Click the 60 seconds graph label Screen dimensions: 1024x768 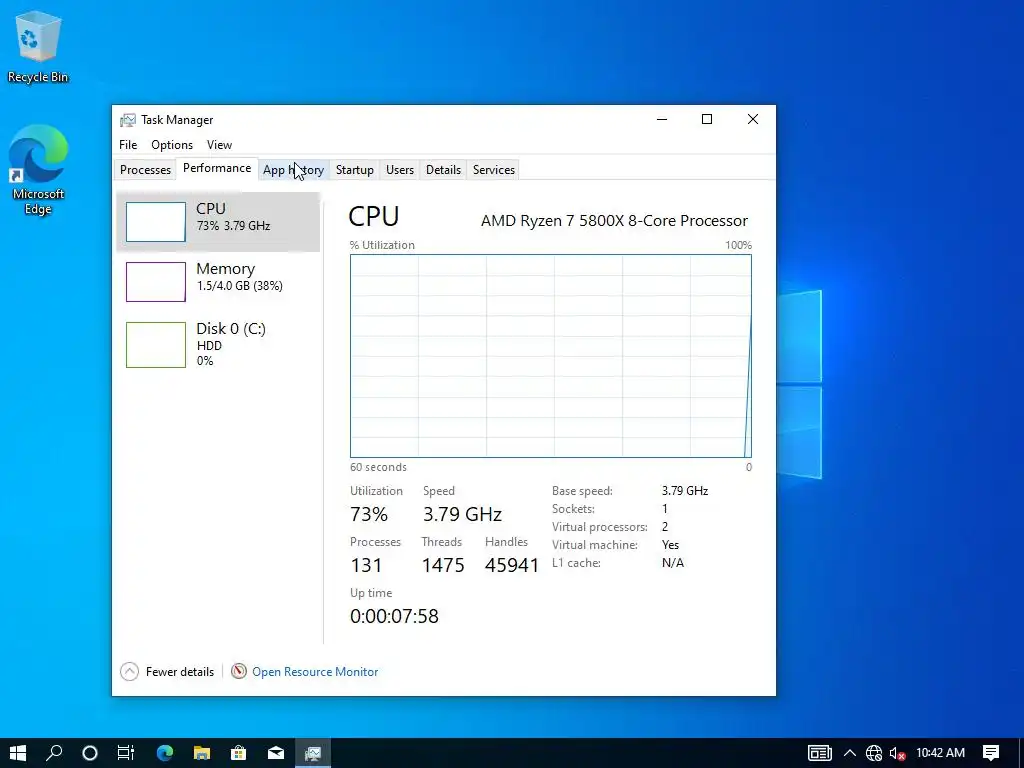(x=378, y=467)
